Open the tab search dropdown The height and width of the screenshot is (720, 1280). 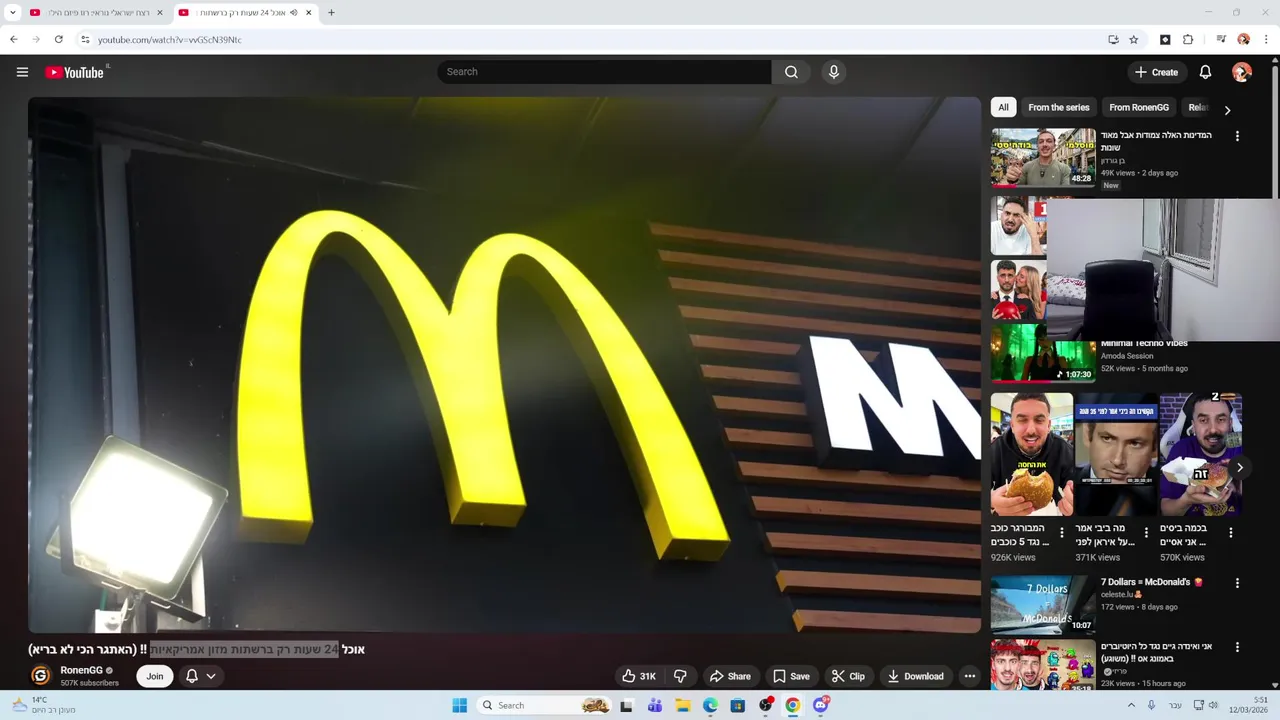tap(13, 13)
